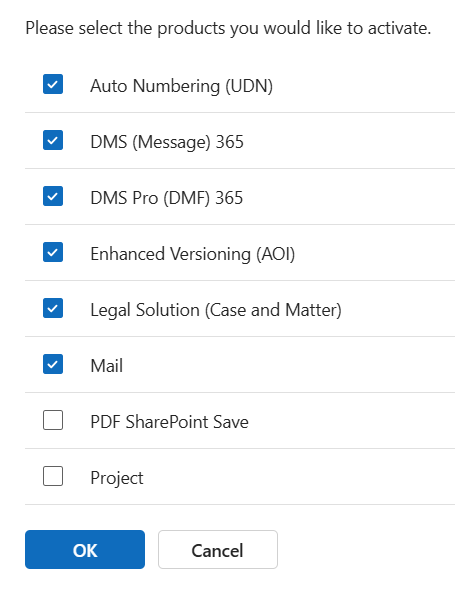The height and width of the screenshot is (589, 455).
Task: Click the 'DMS (Message) 365' label text
Action: [167, 142]
